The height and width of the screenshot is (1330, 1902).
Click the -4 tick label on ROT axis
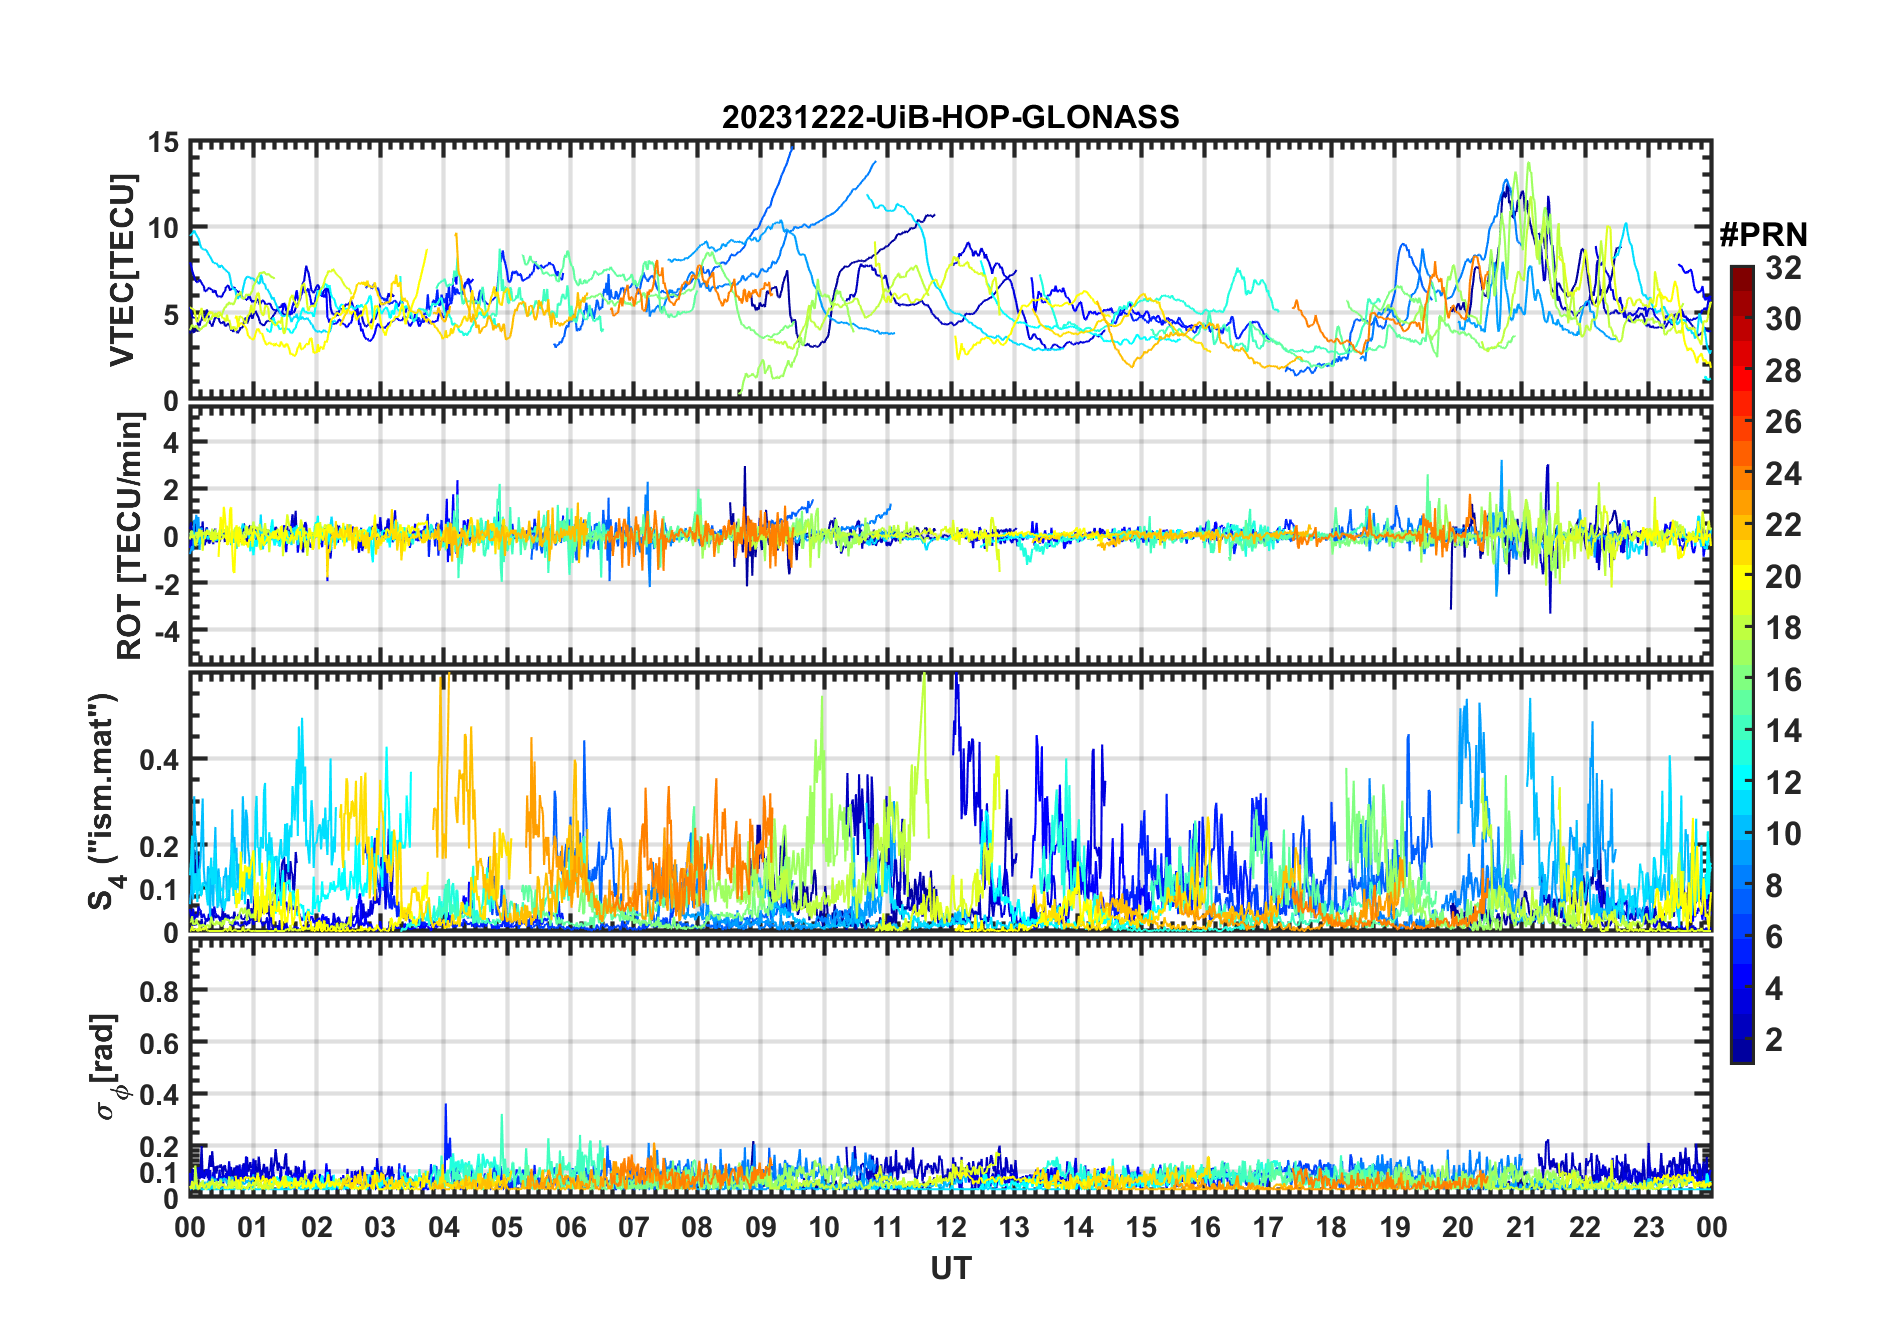coord(163,631)
